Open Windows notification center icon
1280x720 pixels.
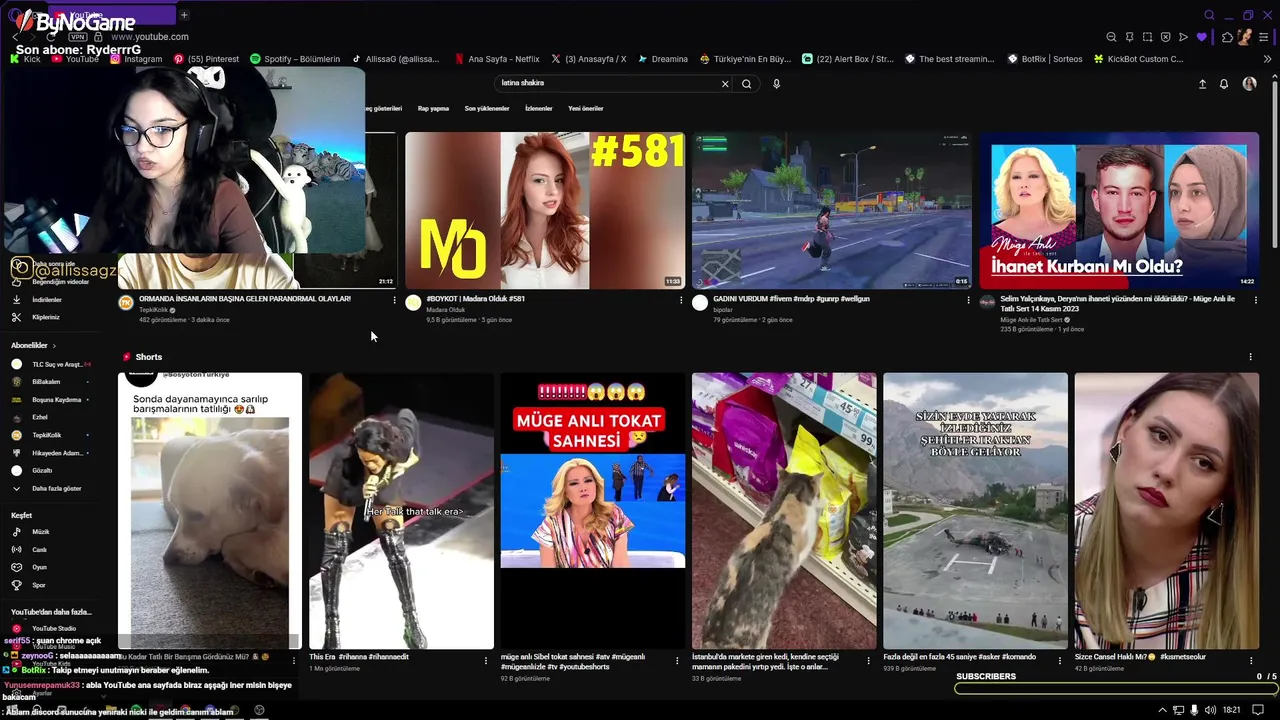(x=1258, y=710)
